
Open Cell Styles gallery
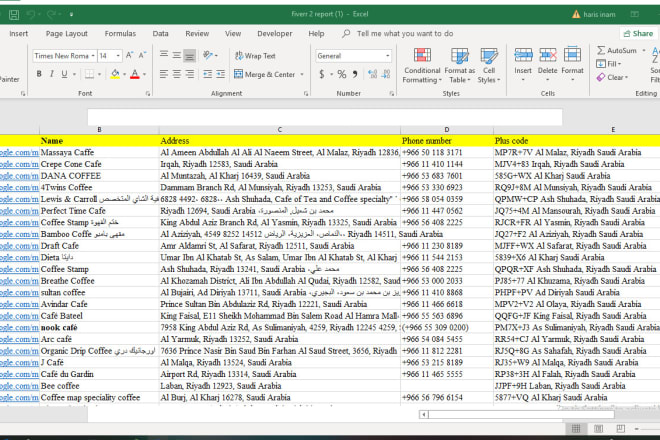tap(489, 65)
